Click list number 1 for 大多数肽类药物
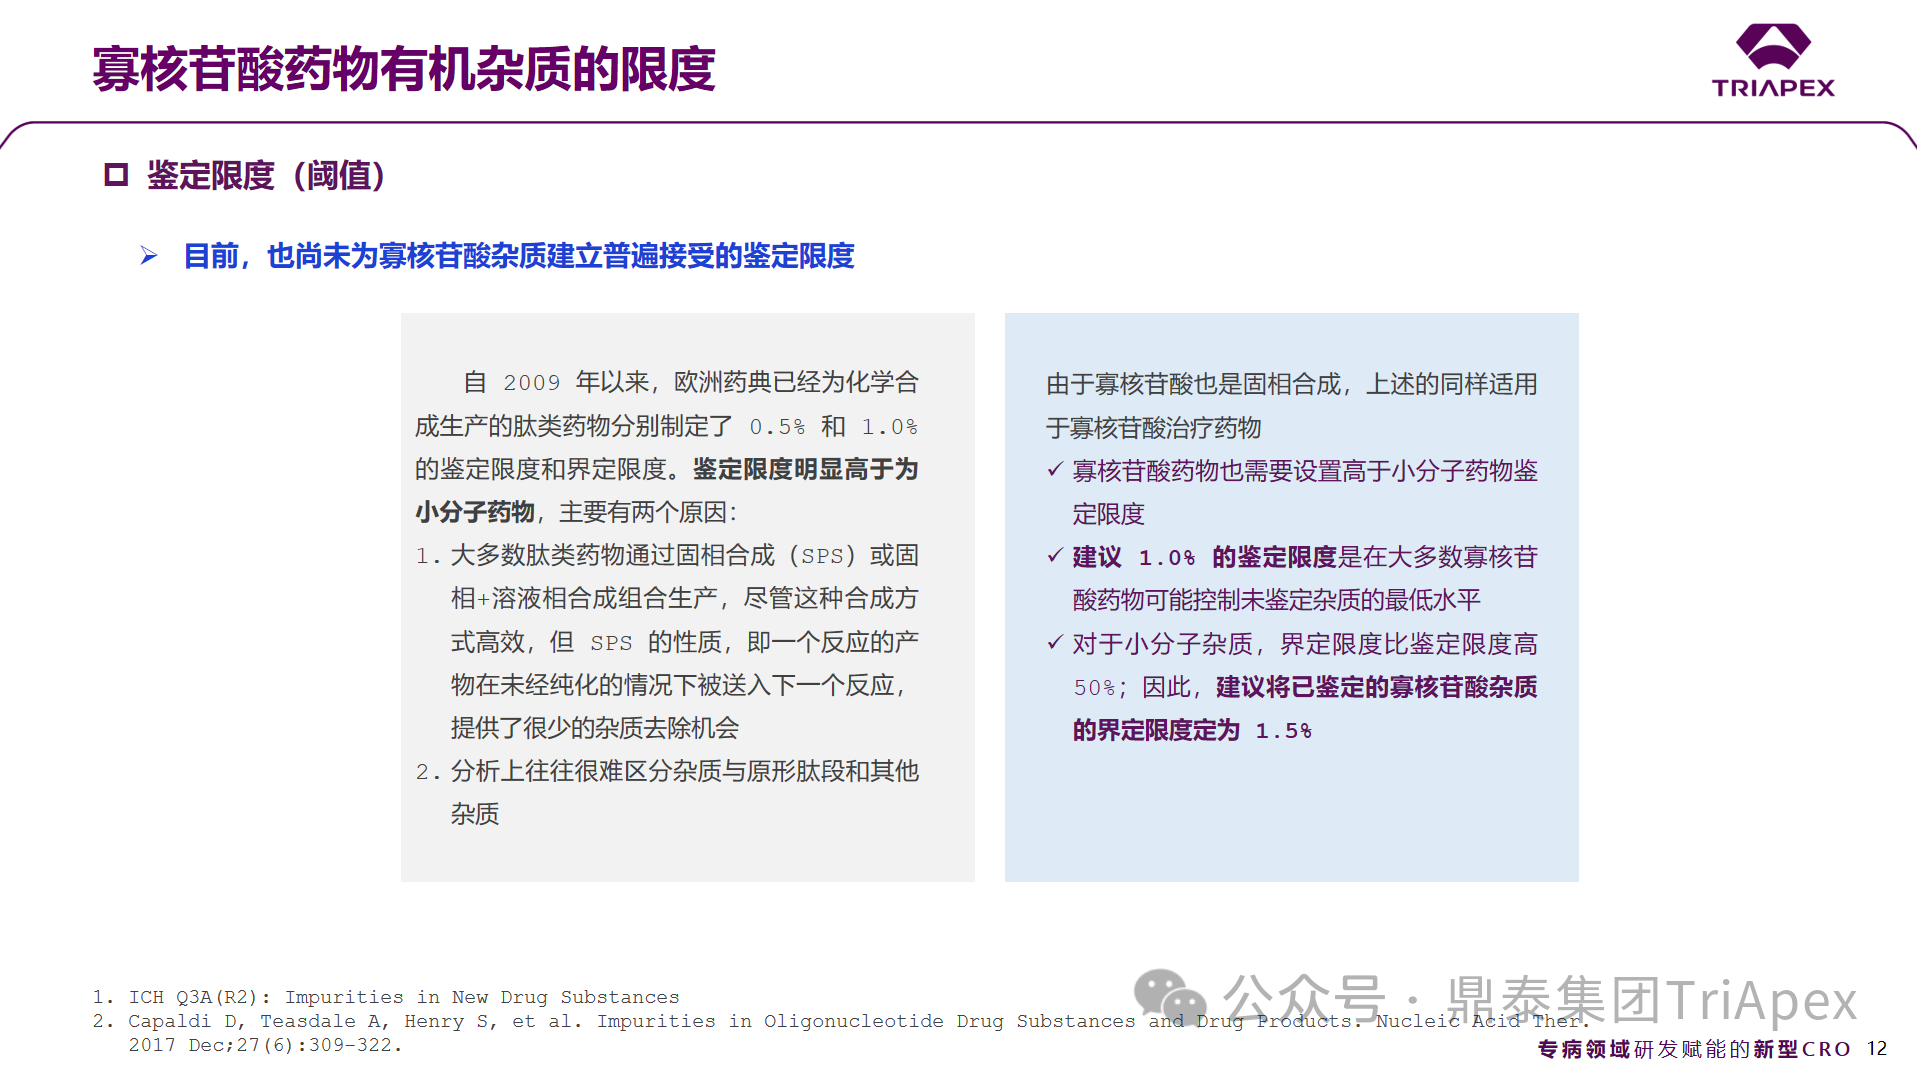The image size is (1917, 1077). [x=427, y=556]
